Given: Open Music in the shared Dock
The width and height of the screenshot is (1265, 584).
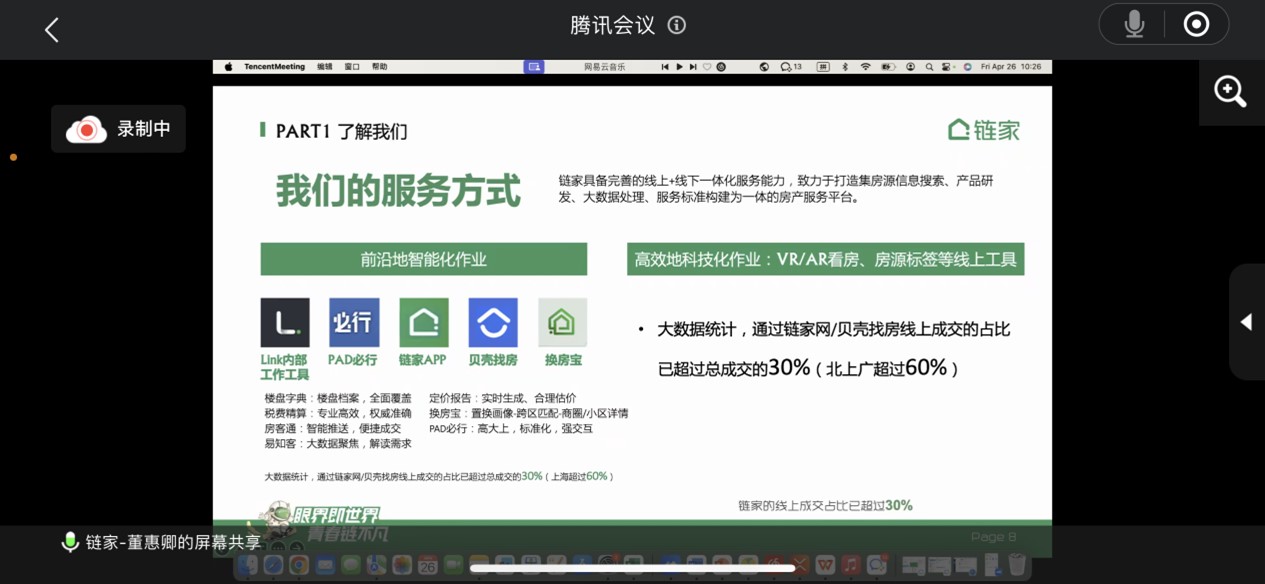Looking at the screenshot, I should (x=851, y=566).
